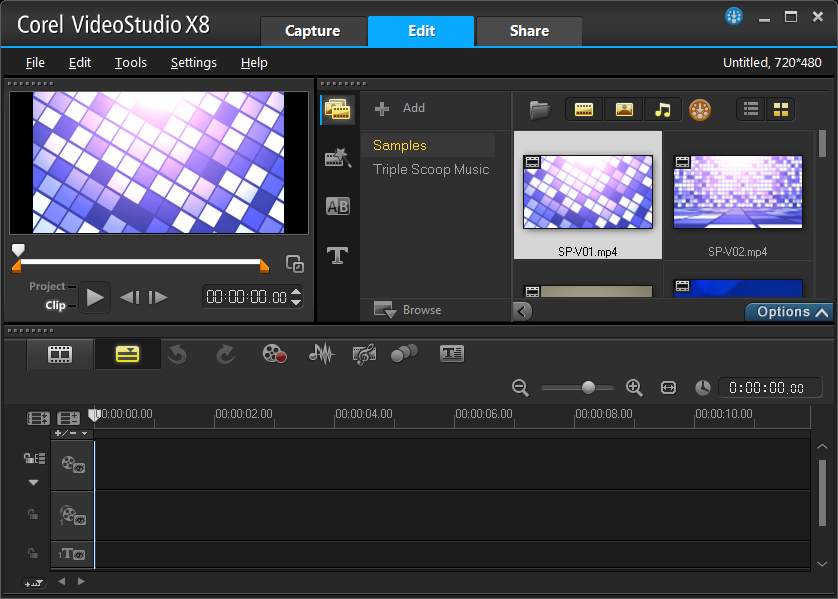The image size is (838, 599).
Task: Open the Sound Mixer icon
Action: pos(321,354)
